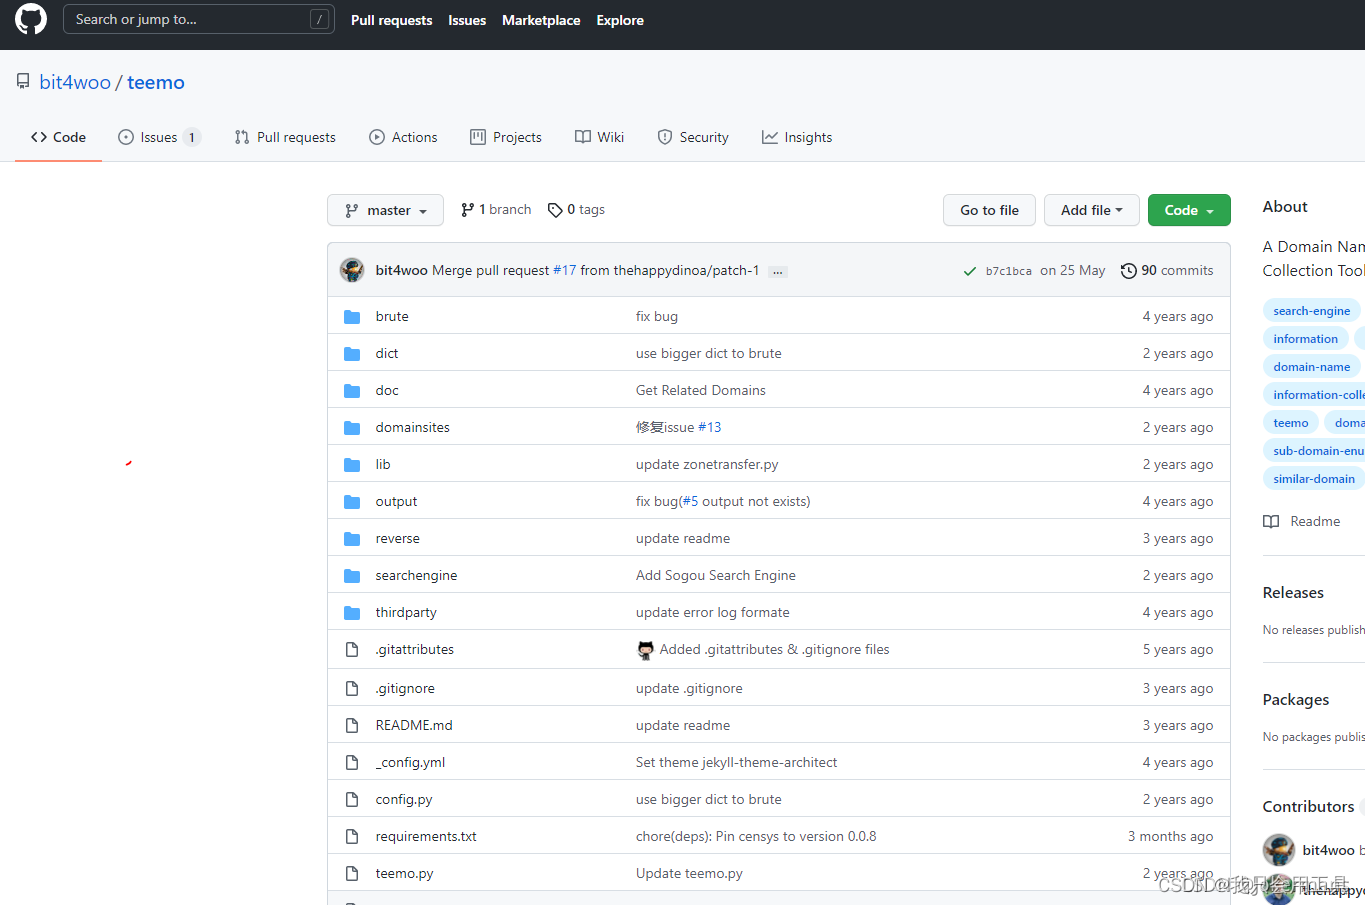This screenshot has width=1365, height=905.
Task: Open the Pull requests repository tab
Action: click(285, 137)
